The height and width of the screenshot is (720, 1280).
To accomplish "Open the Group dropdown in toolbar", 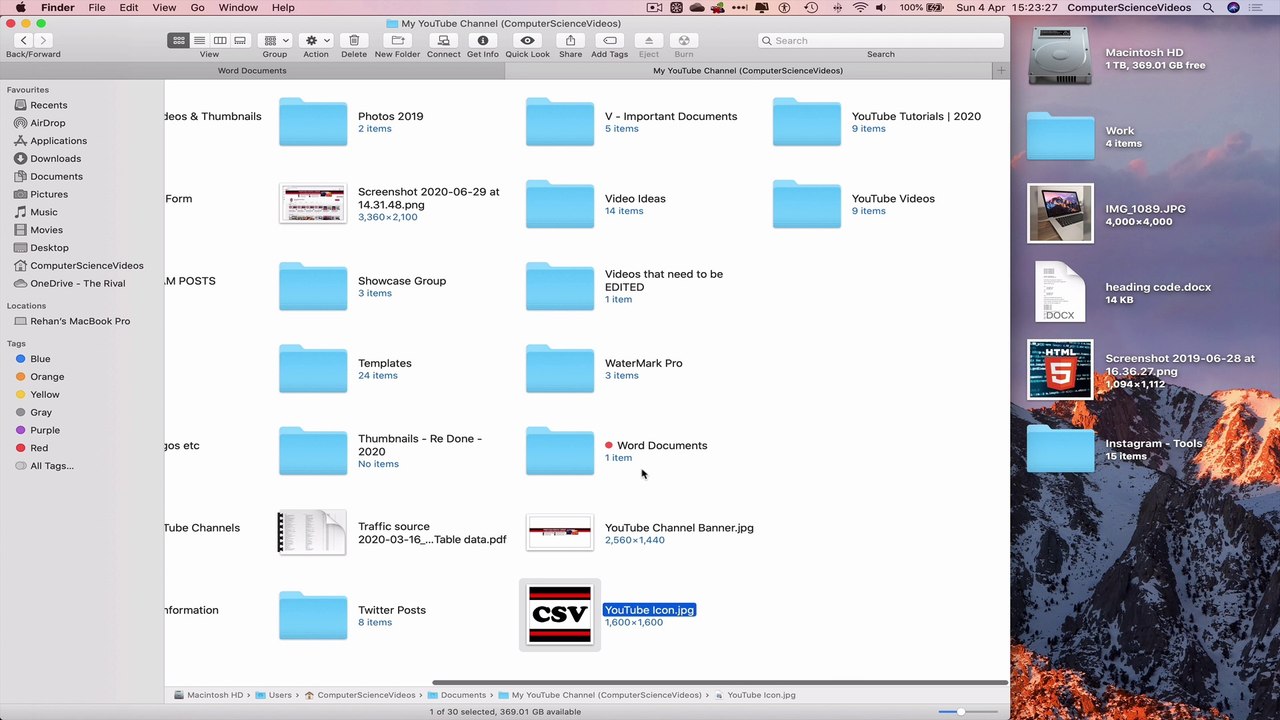I will click(275, 40).
